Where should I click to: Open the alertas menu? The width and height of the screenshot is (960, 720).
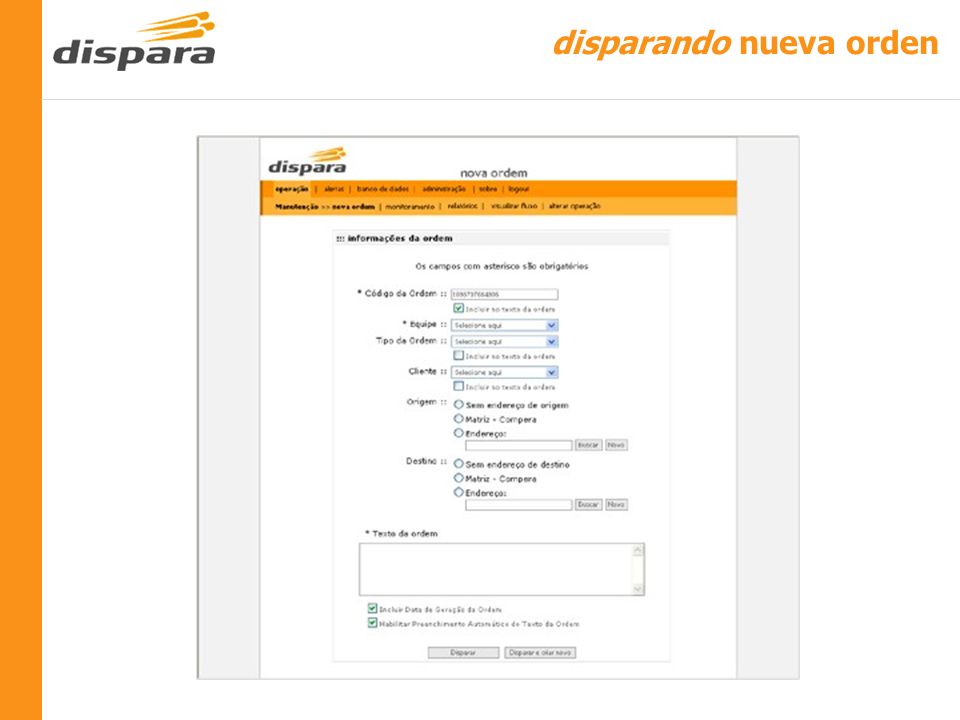[334, 189]
